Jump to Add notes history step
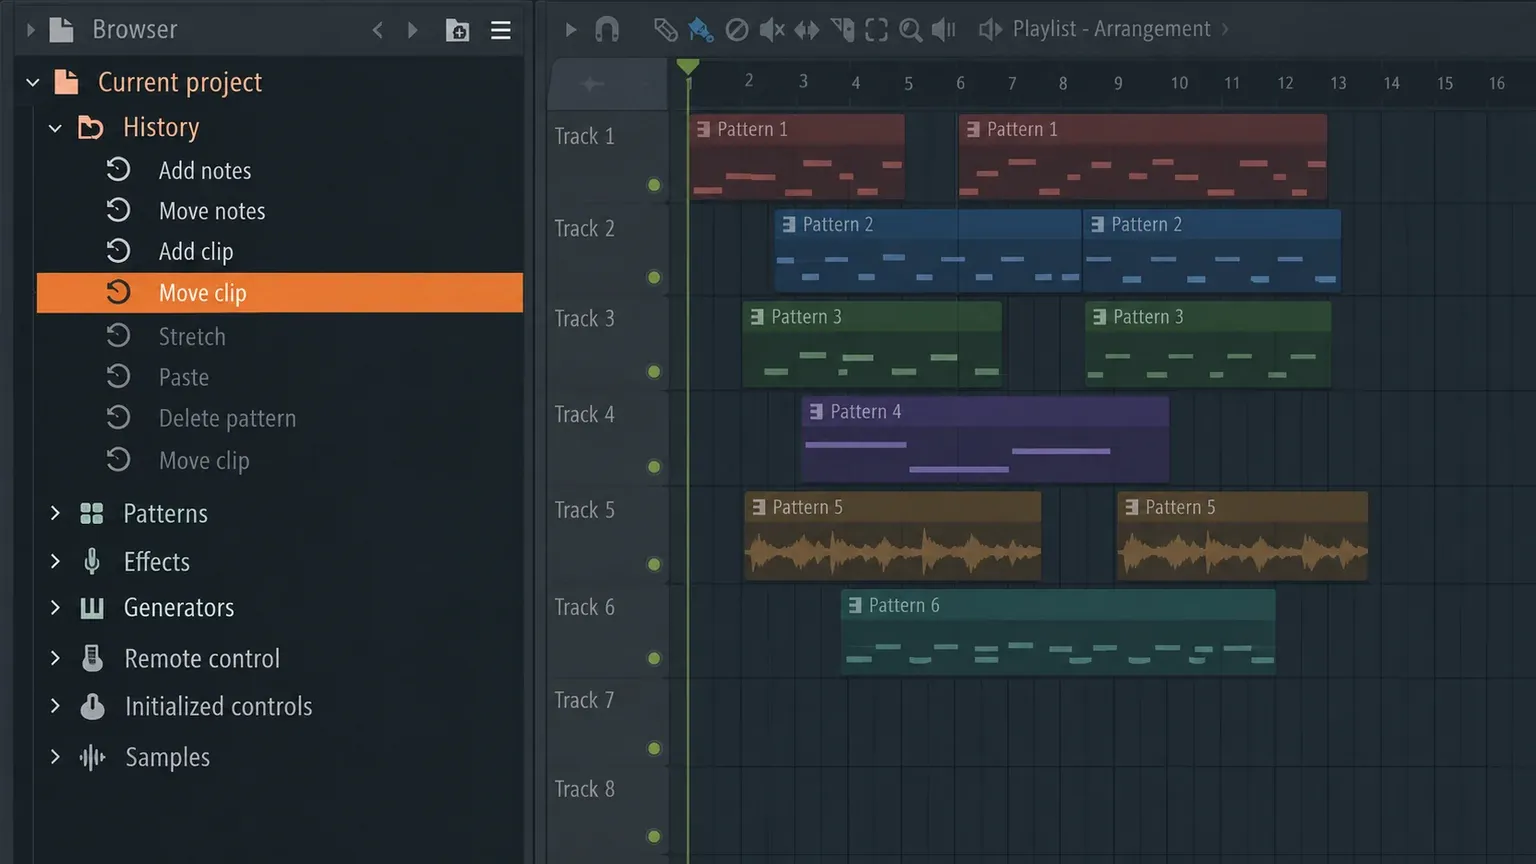 205,171
